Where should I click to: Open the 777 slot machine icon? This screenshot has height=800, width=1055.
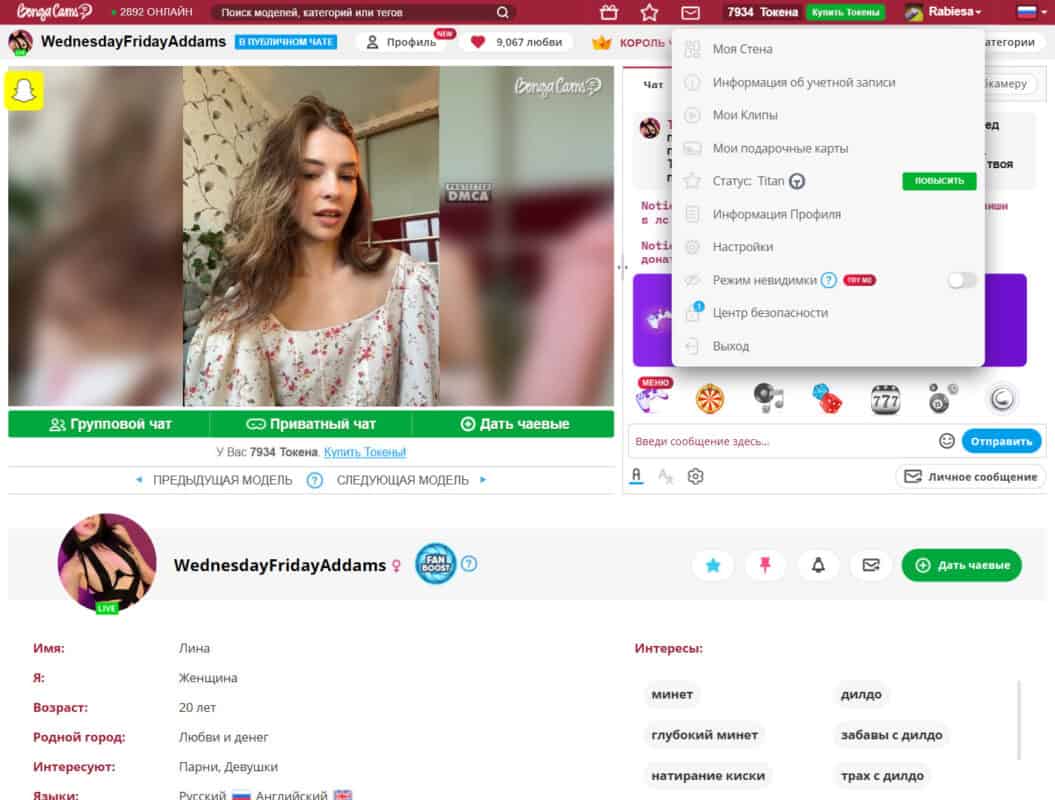tap(885, 399)
